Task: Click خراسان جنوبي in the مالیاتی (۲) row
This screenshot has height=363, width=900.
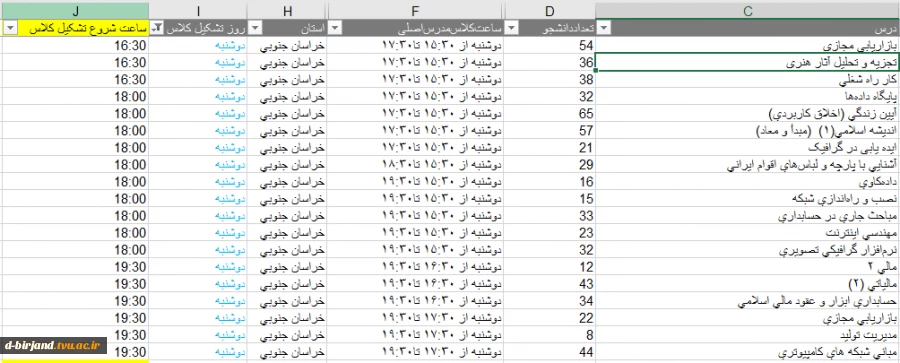Action: click(288, 284)
